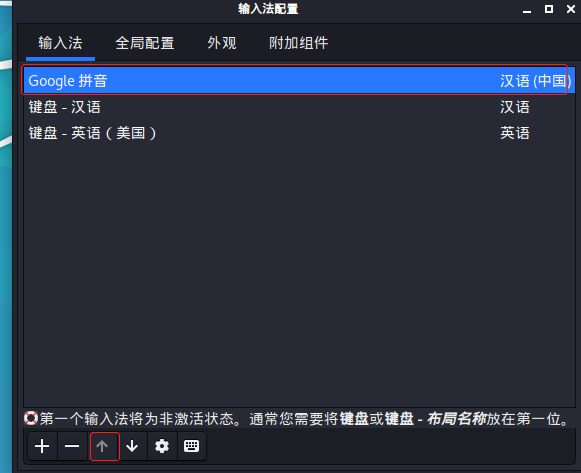Remove selected input method with minus icon
Image resolution: width=581 pixels, height=473 pixels.
click(72, 446)
